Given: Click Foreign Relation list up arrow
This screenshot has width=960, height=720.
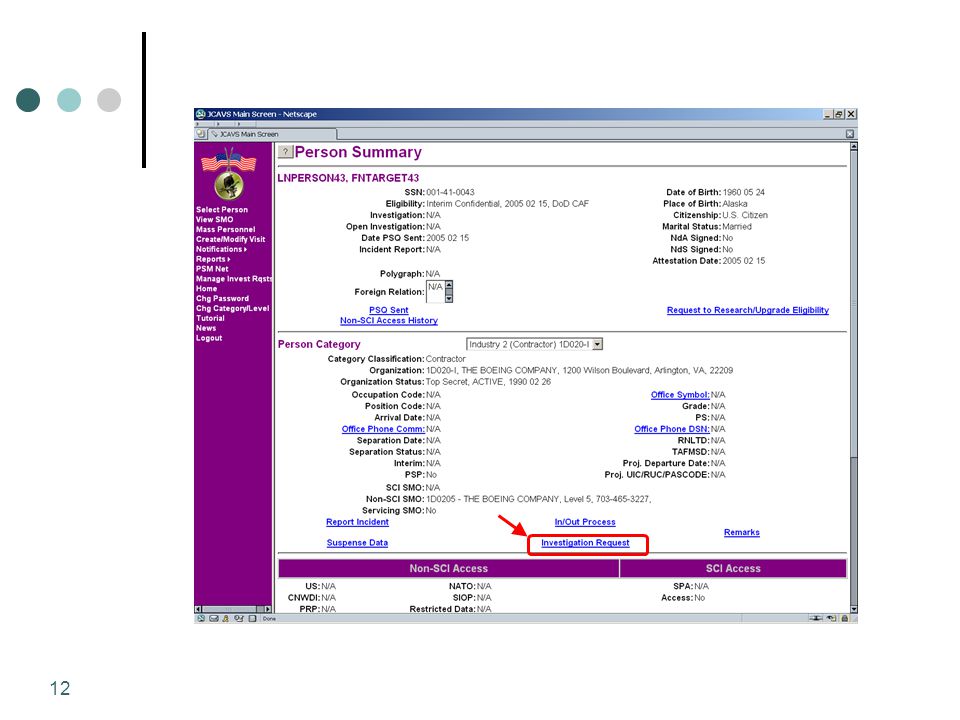Looking at the screenshot, I should [449, 285].
